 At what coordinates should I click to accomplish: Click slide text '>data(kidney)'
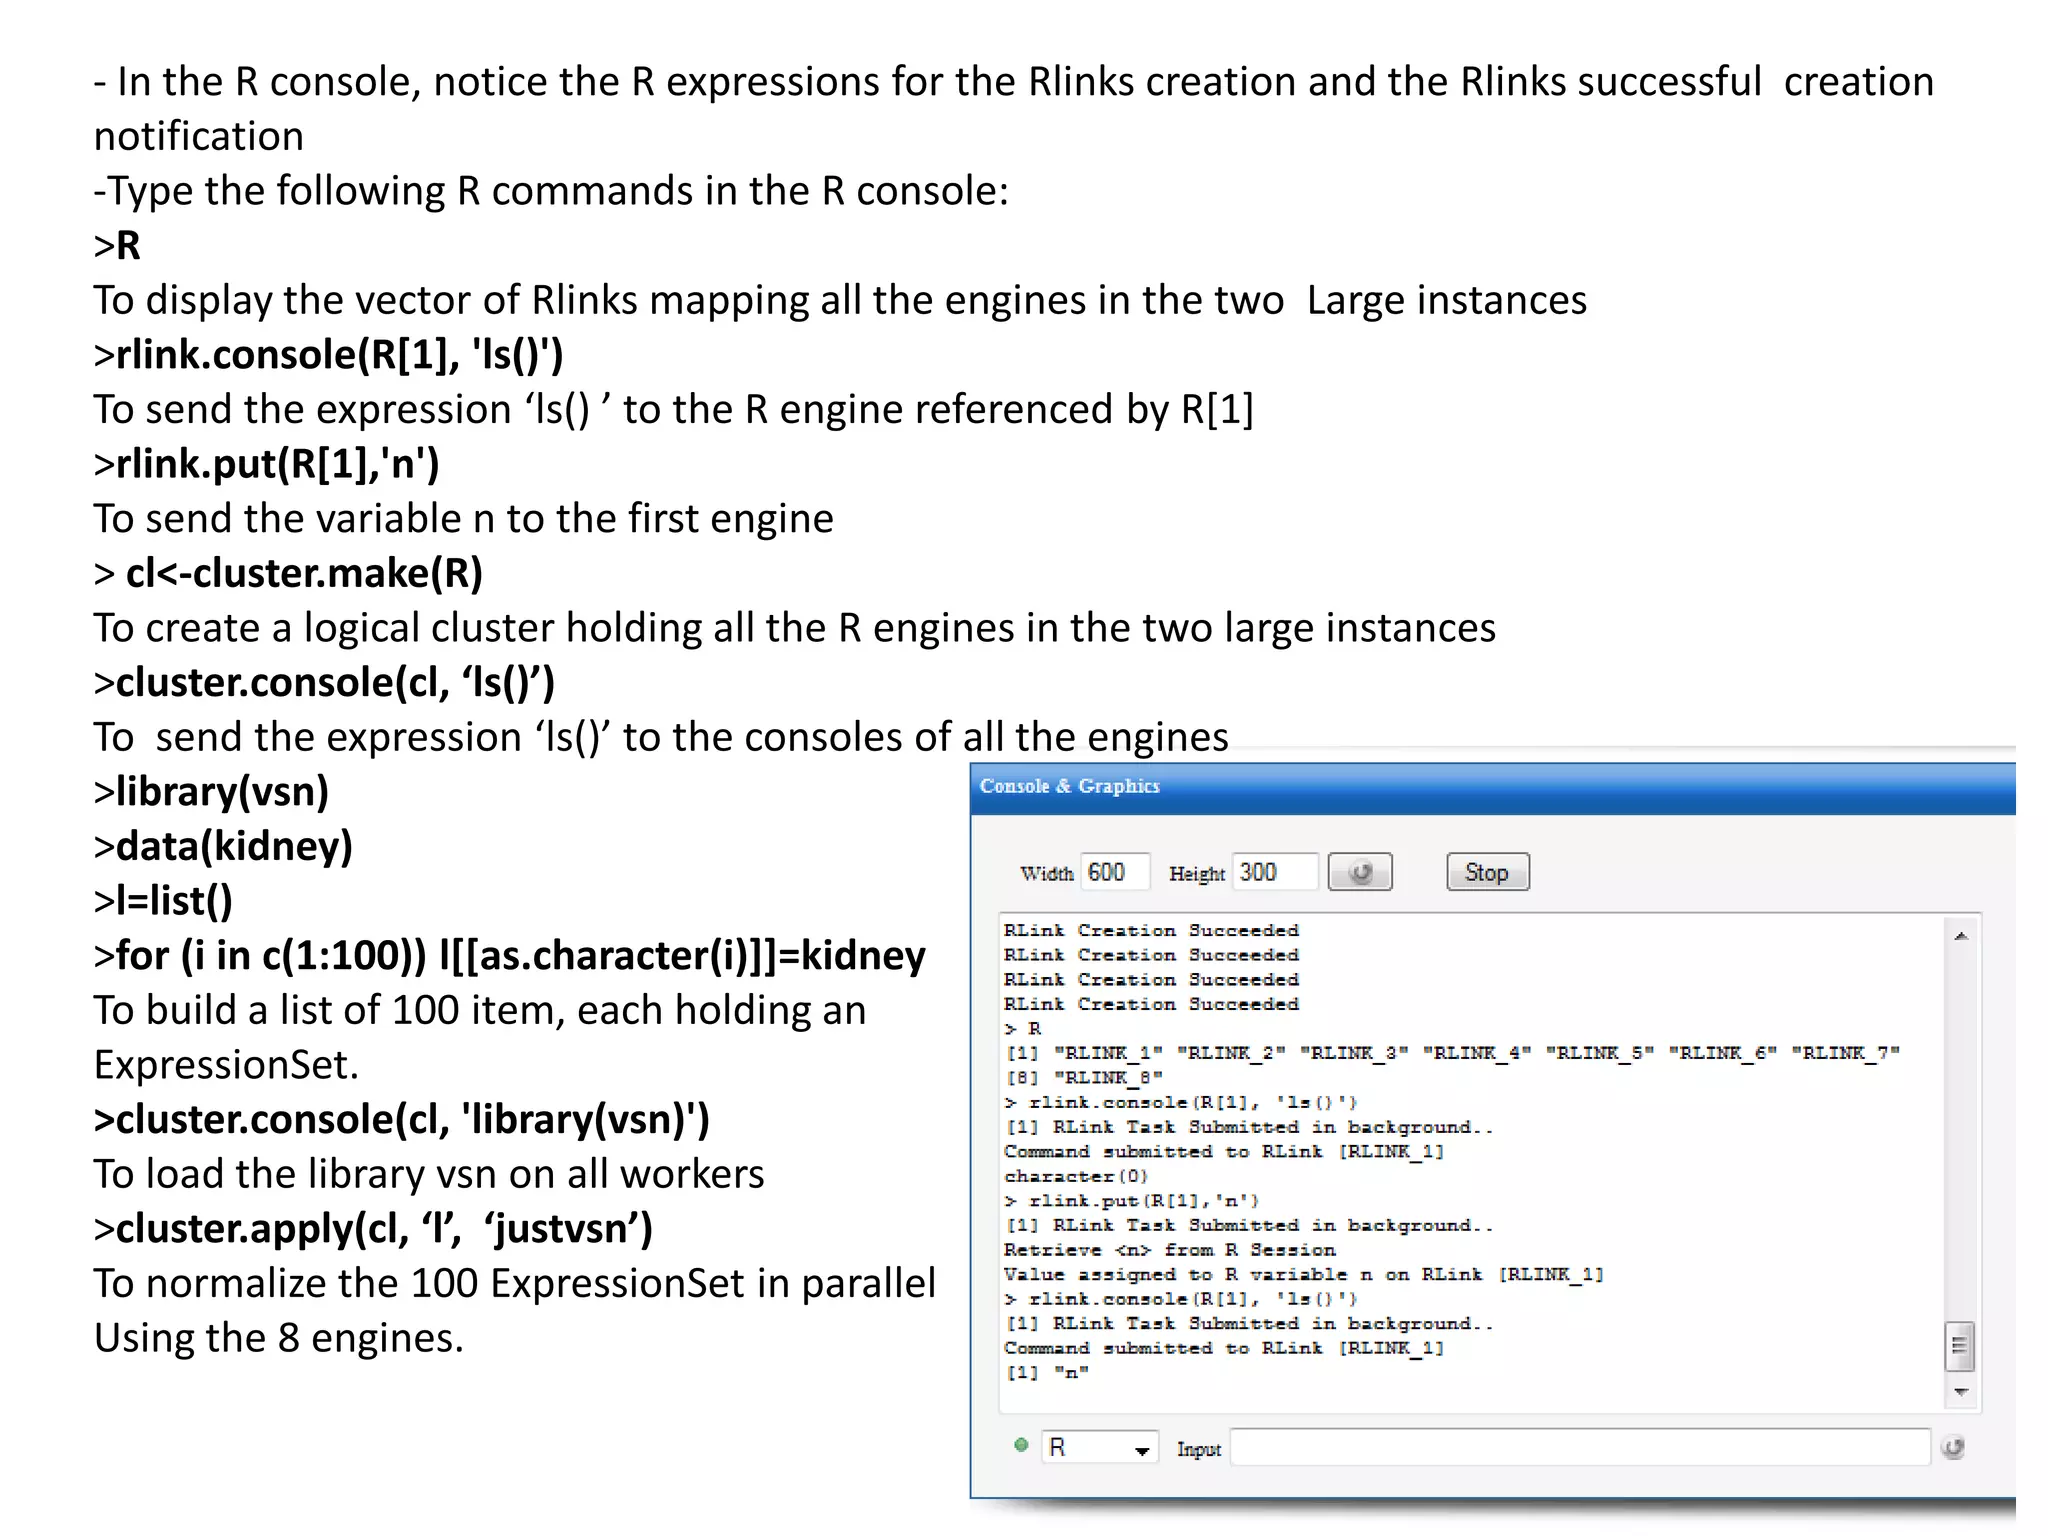tap(223, 846)
